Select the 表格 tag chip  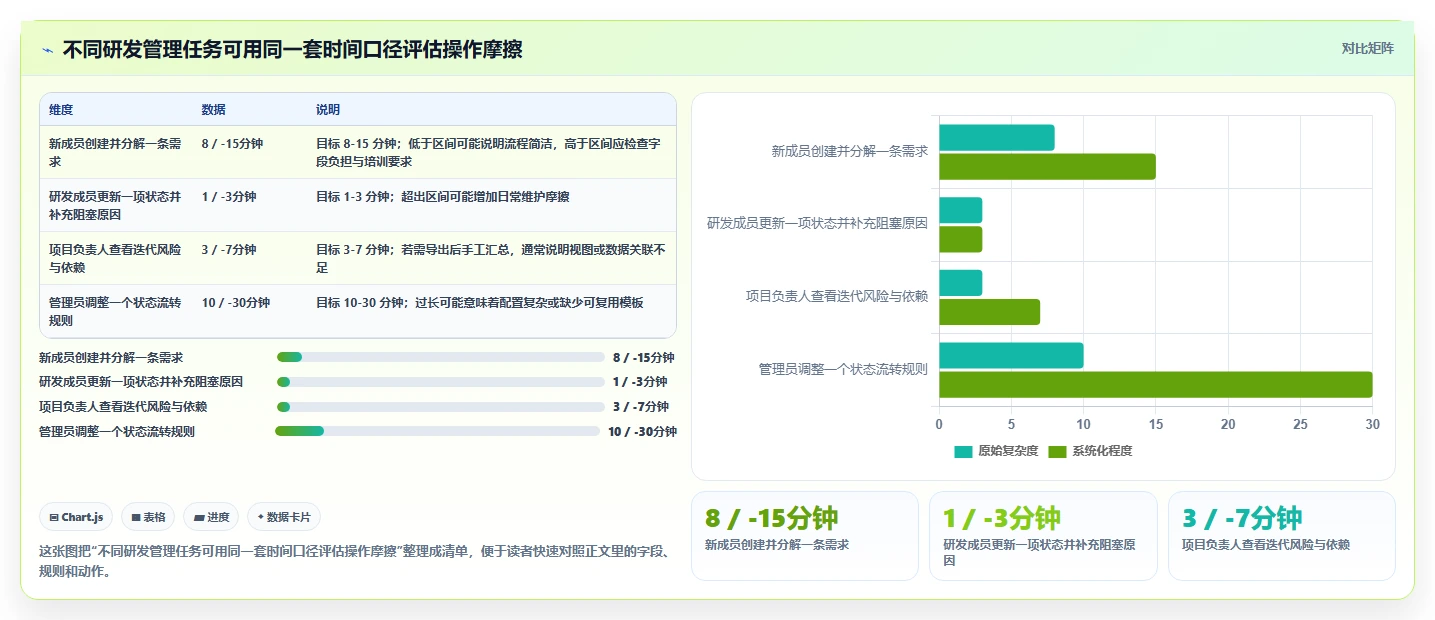tap(148, 517)
